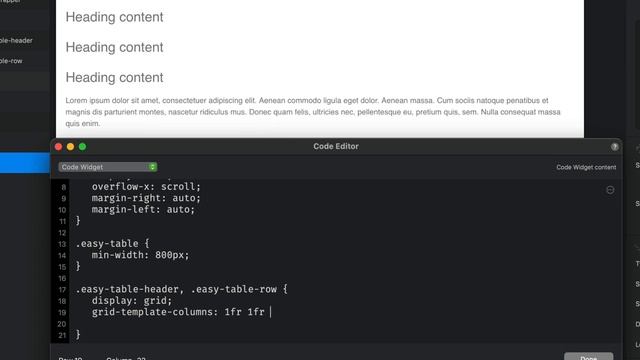Select the blue highlighted sidebar row

25,163
